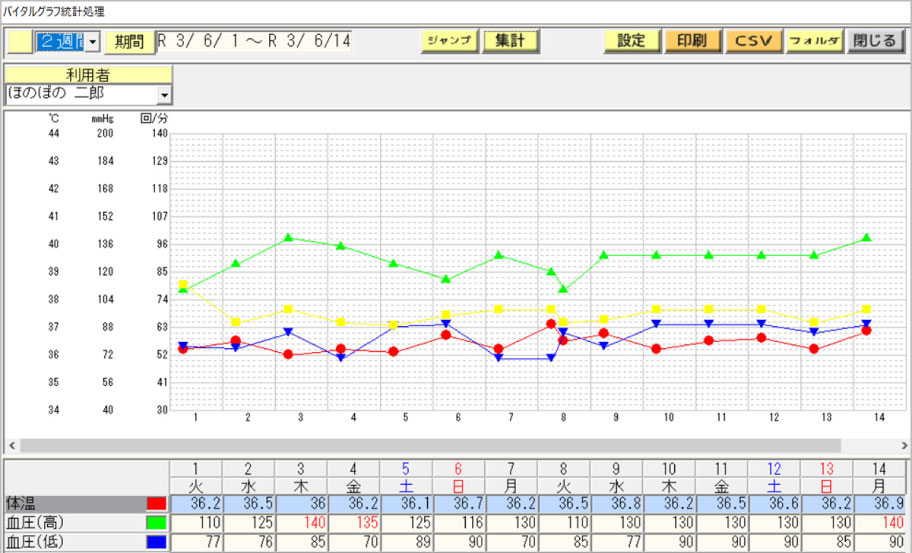Open 集計 to aggregate data
Image resolution: width=912 pixels, height=553 pixels.
click(x=510, y=41)
